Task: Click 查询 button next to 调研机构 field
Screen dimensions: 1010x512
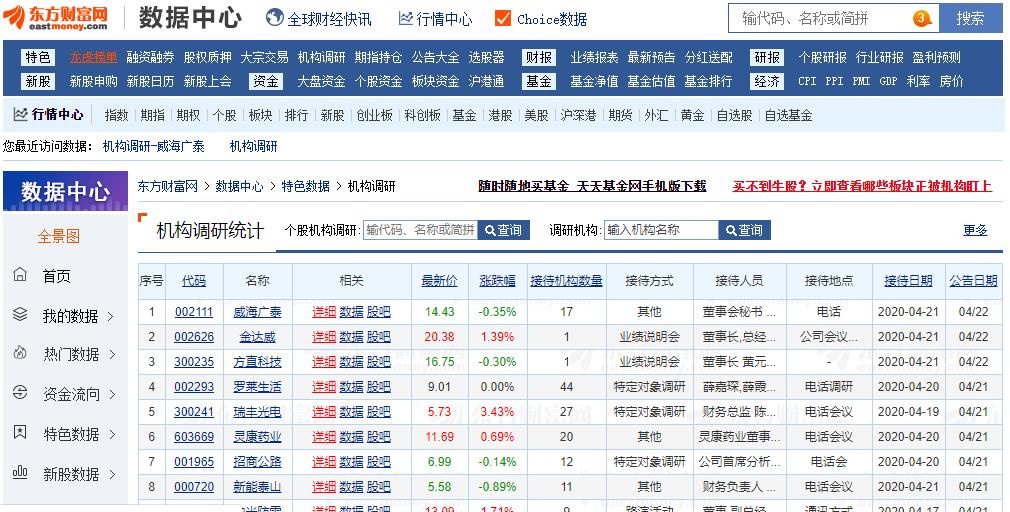Action: 745,230
